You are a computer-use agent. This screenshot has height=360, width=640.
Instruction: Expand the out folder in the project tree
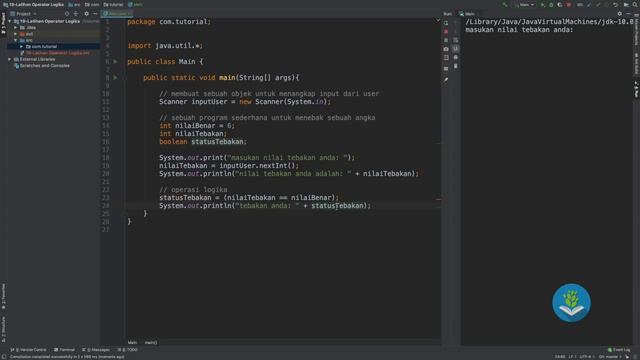click(16, 34)
